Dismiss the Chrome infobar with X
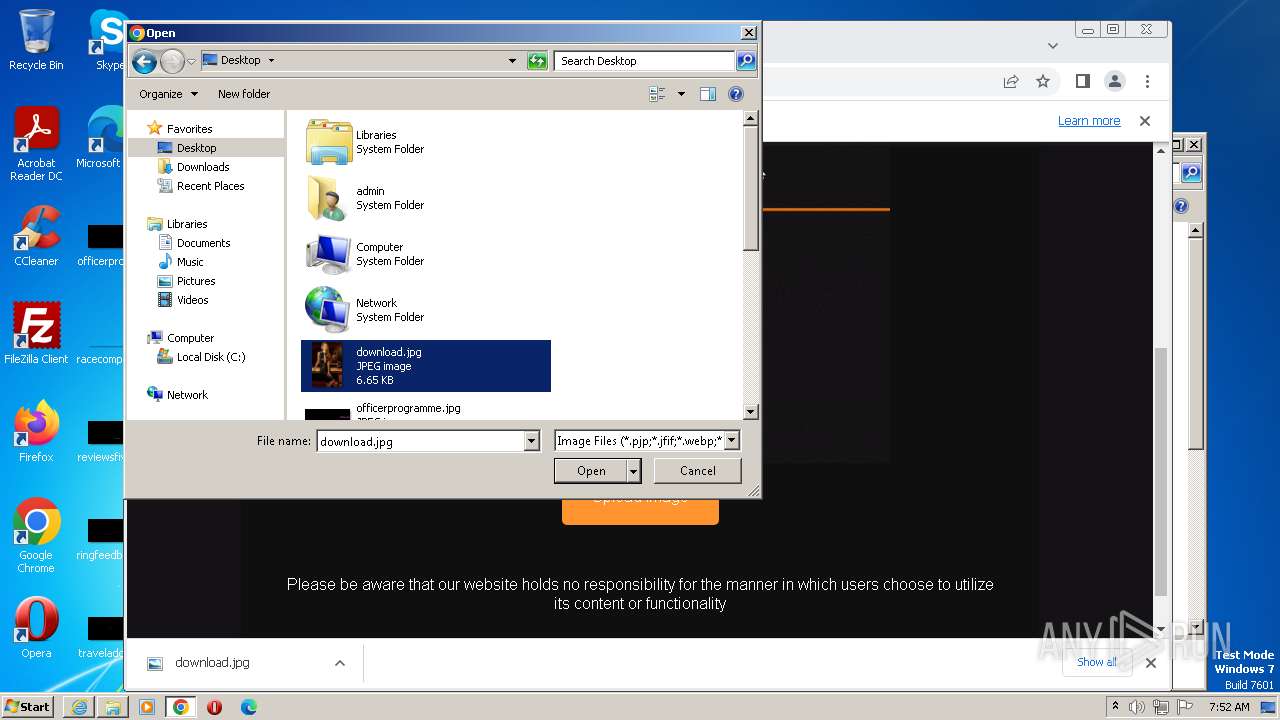The height and width of the screenshot is (720, 1280). [x=1145, y=121]
